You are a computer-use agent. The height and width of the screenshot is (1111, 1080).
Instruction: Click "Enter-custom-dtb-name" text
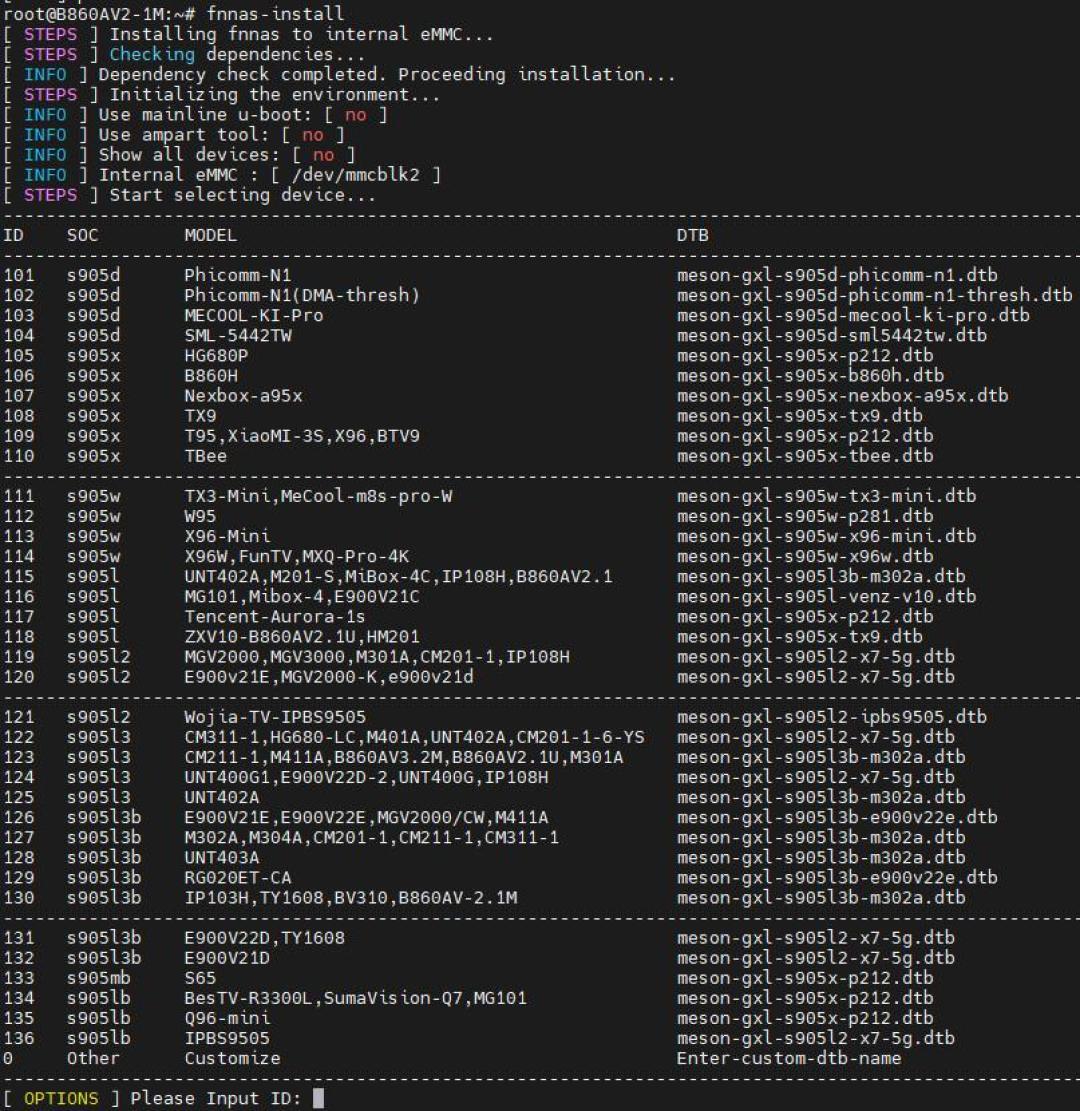[789, 1058]
